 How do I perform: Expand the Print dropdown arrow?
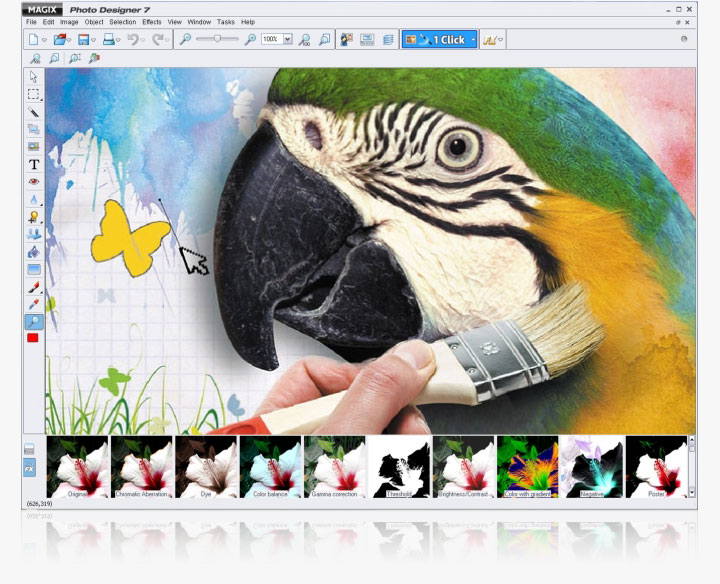118,40
